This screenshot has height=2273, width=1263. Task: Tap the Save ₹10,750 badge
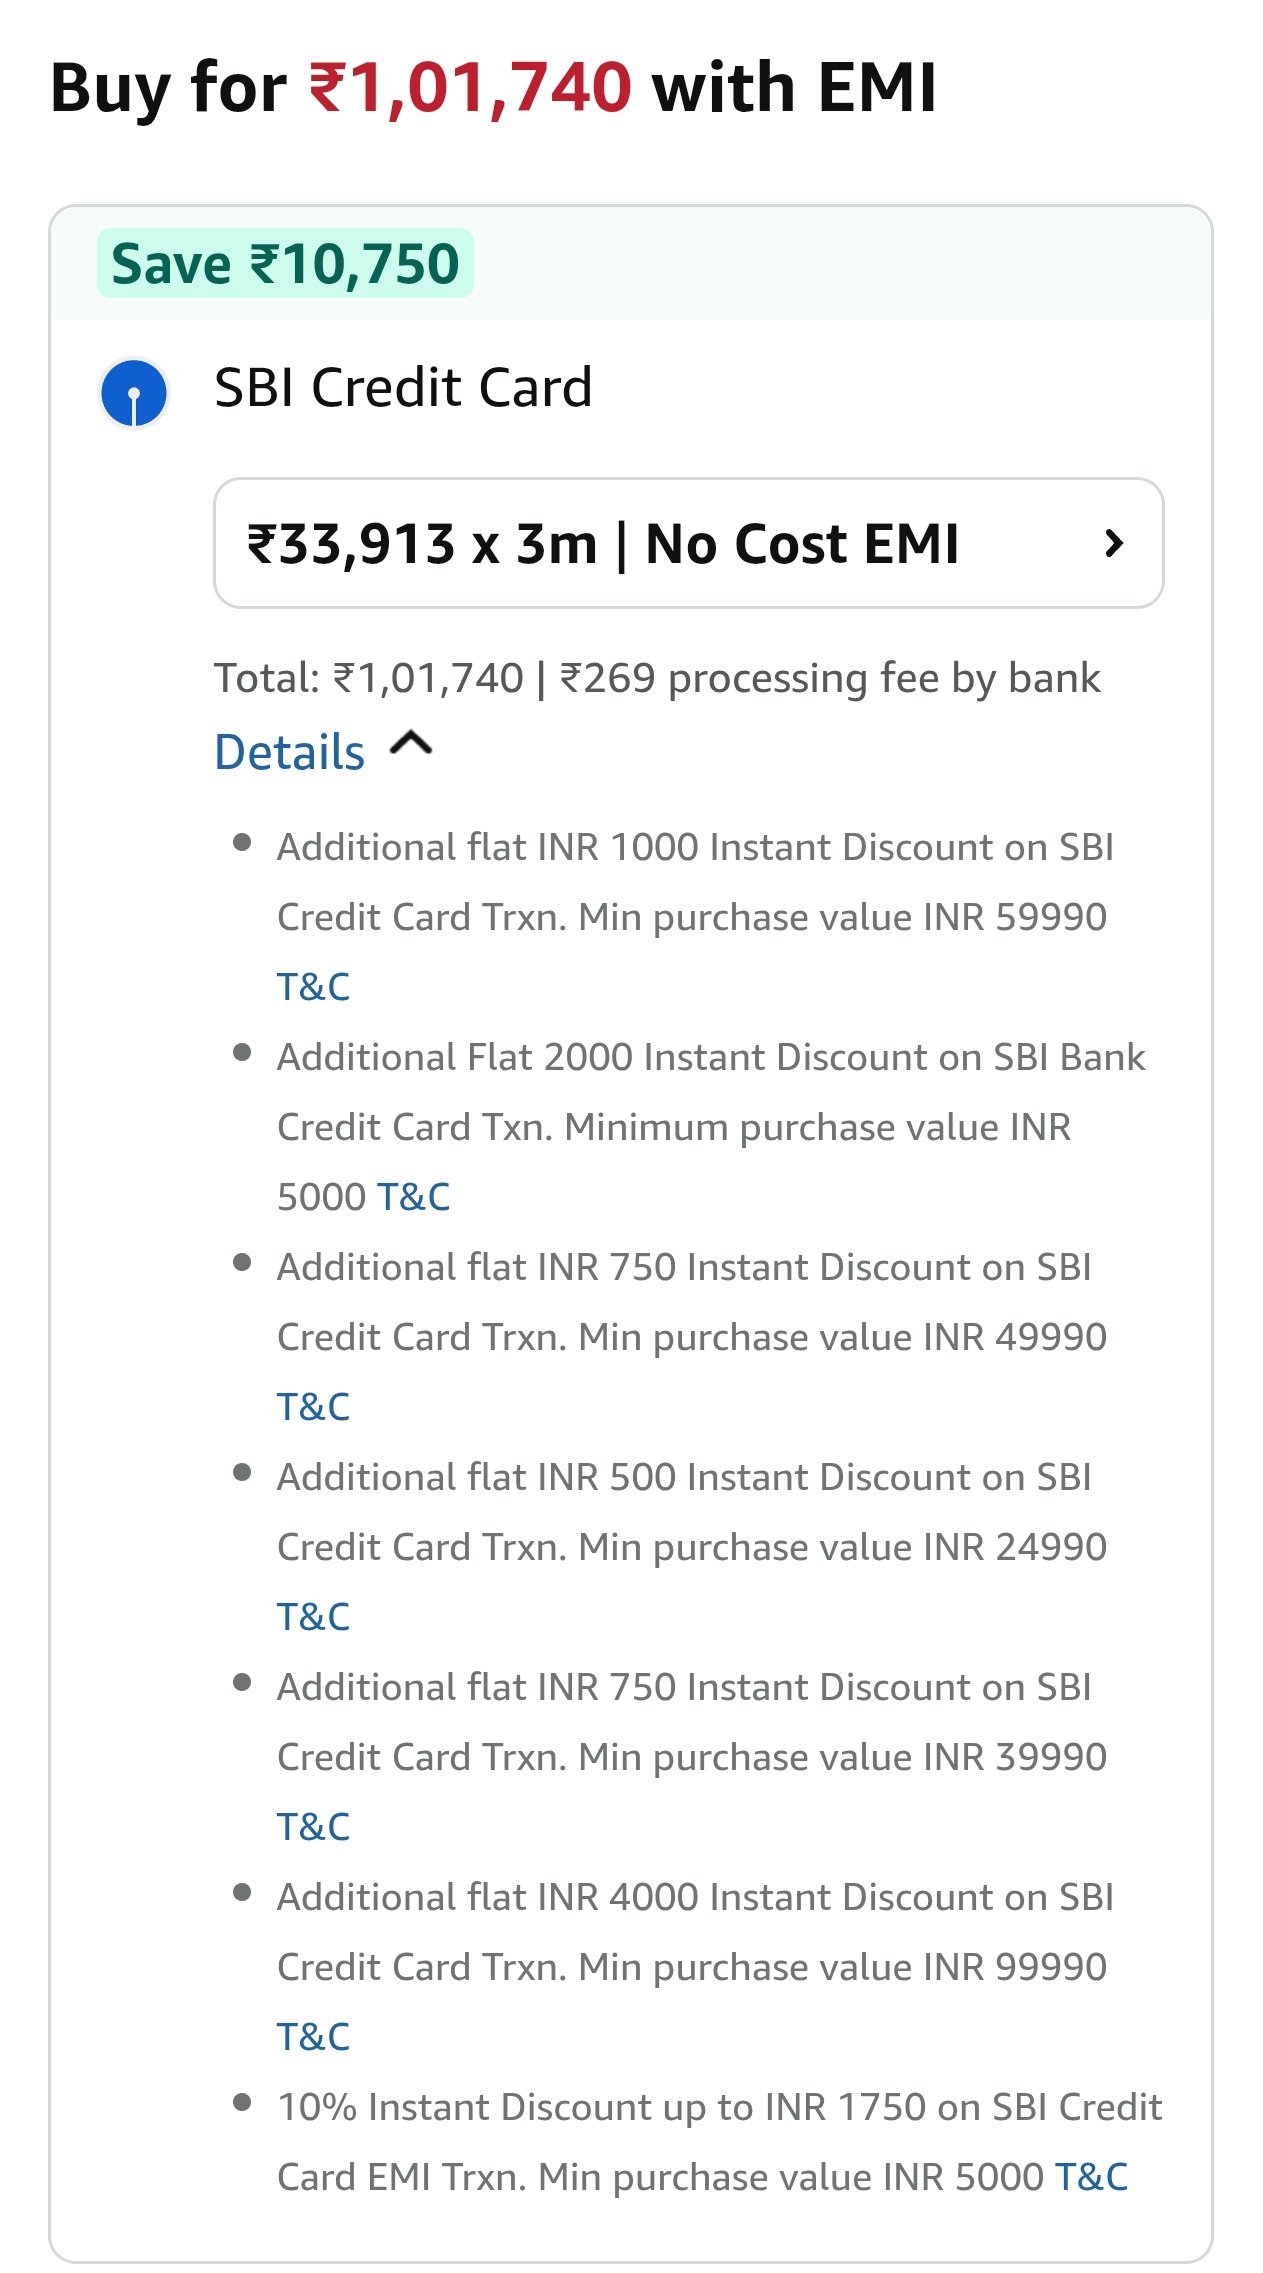click(x=285, y=264)
